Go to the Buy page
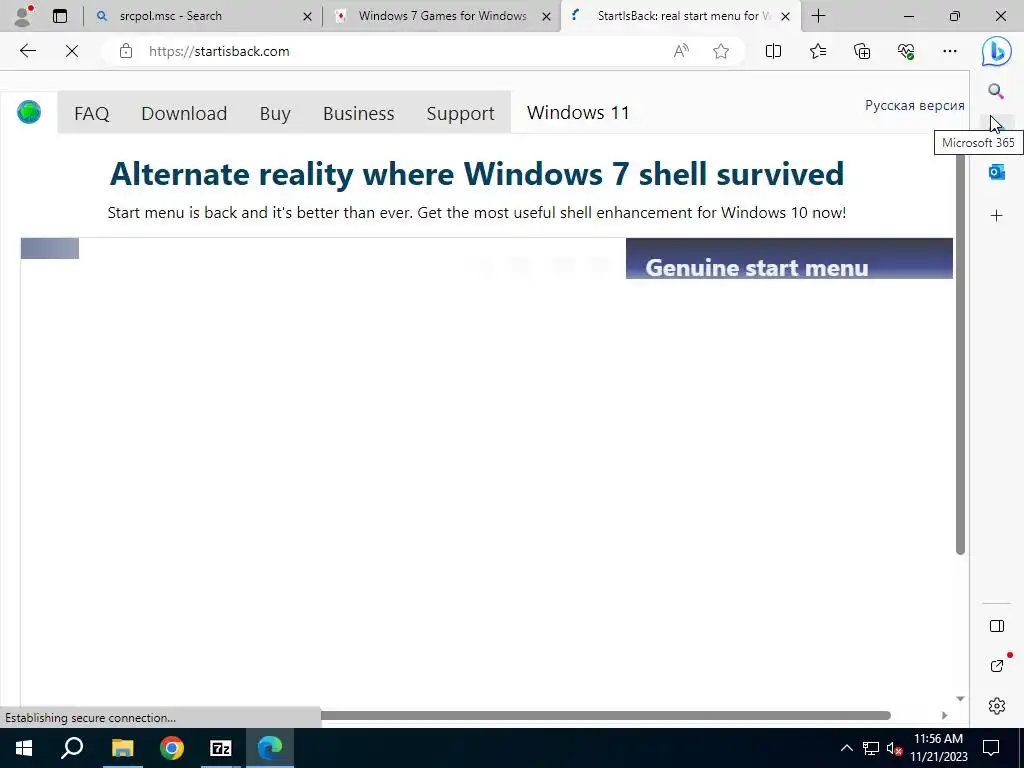Viewport: 1024px width, 768px height. pyautogui.click(x=275, y=113)
